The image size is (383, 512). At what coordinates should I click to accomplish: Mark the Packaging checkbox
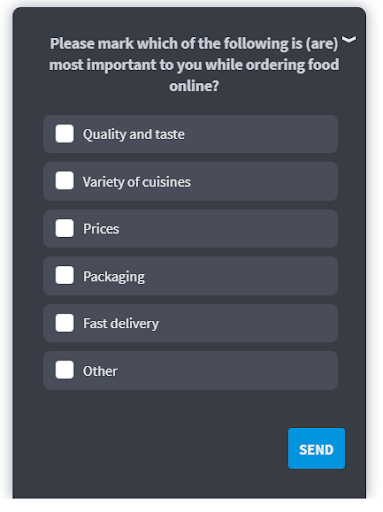click(65, 275)
